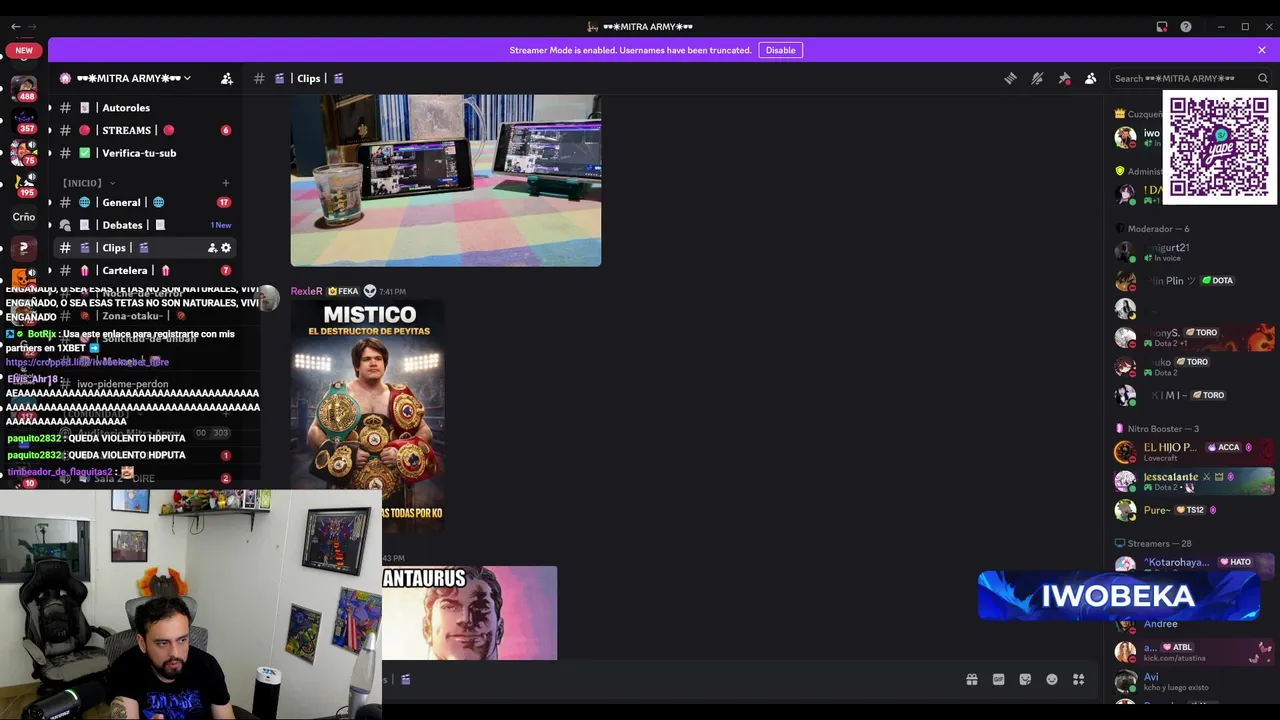Send a gift using the gift icon
Screen dimensions: 1280x720
point(972,679)
